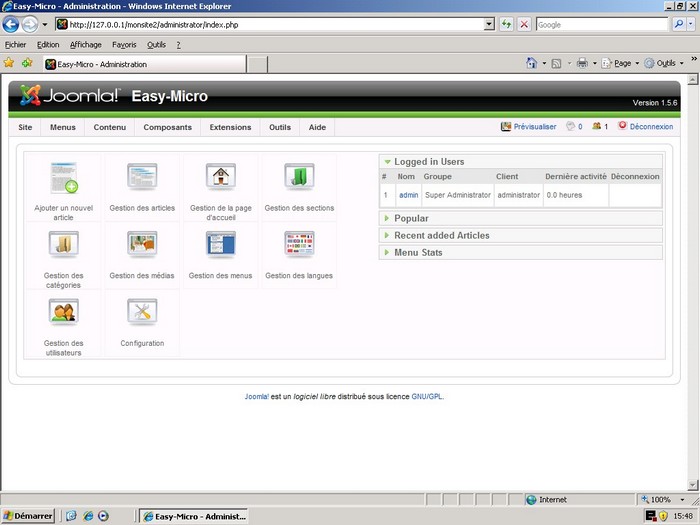
Task: Open search provider dropdown arrow
Action: point(691,25)
